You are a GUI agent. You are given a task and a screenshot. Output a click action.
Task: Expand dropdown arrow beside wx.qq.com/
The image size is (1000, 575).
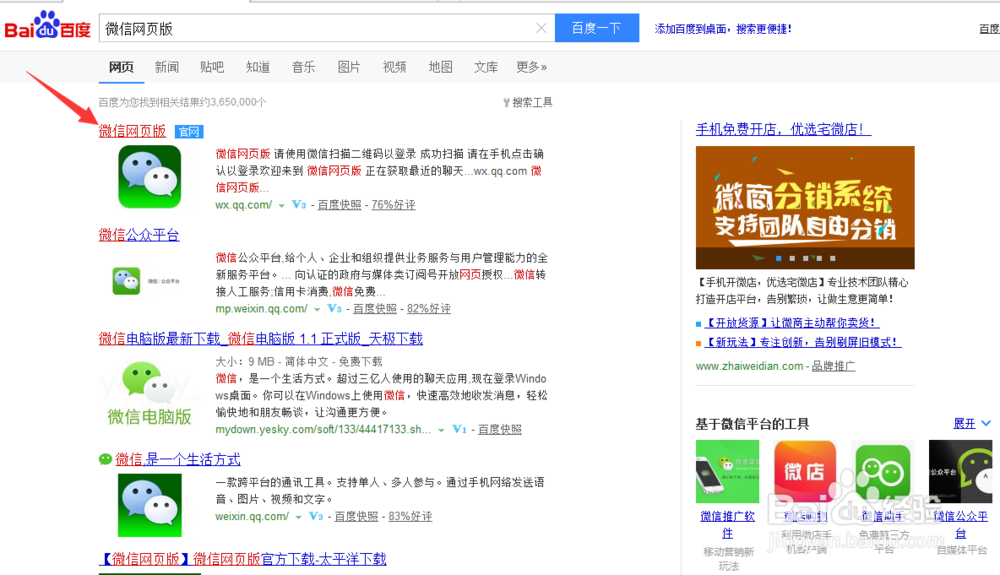click(281, 205)
